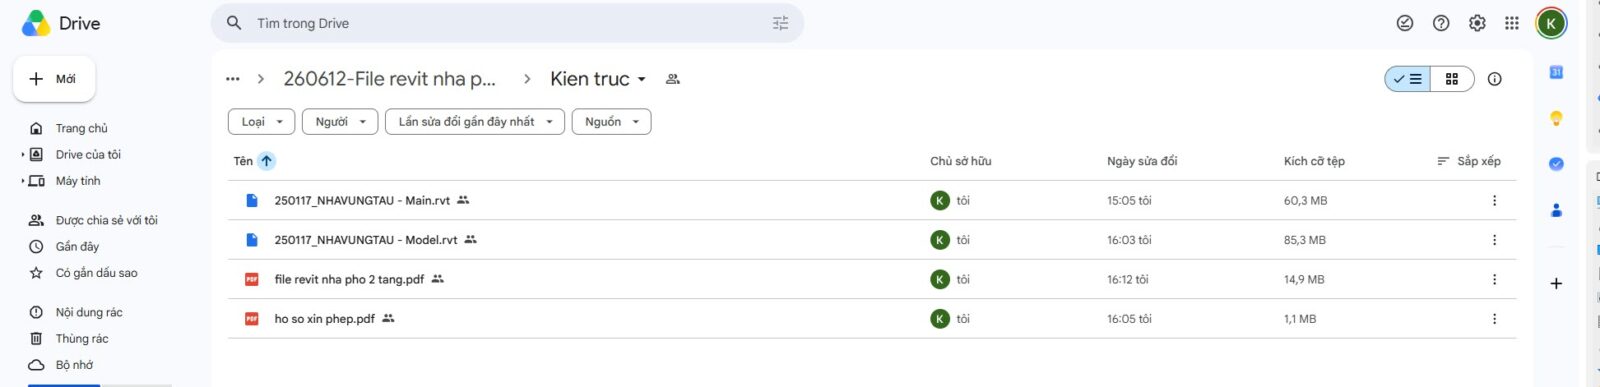
Task: Open Google apps grid
Action: (x=1512, y=23)
